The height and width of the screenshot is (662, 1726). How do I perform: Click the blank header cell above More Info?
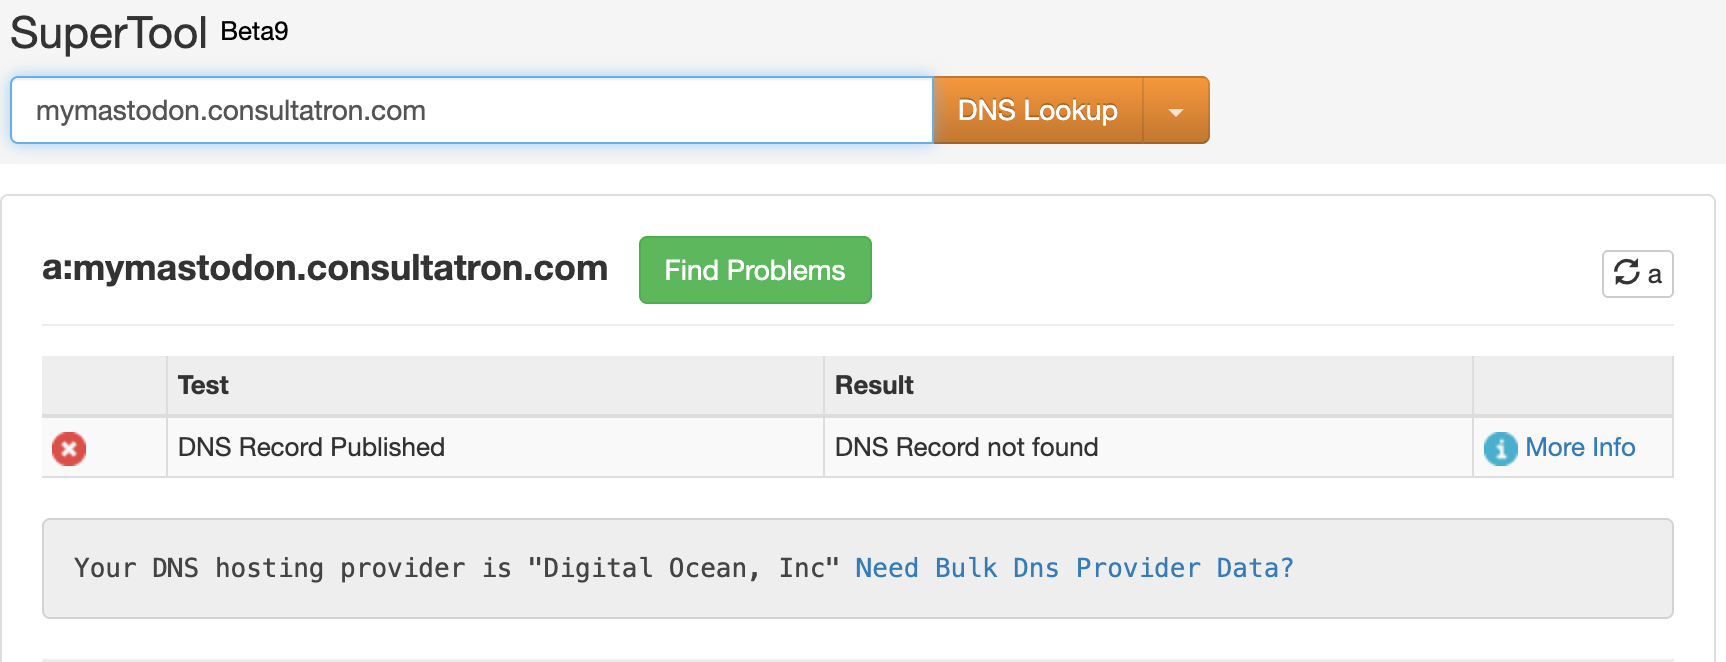pos(1572,385)
